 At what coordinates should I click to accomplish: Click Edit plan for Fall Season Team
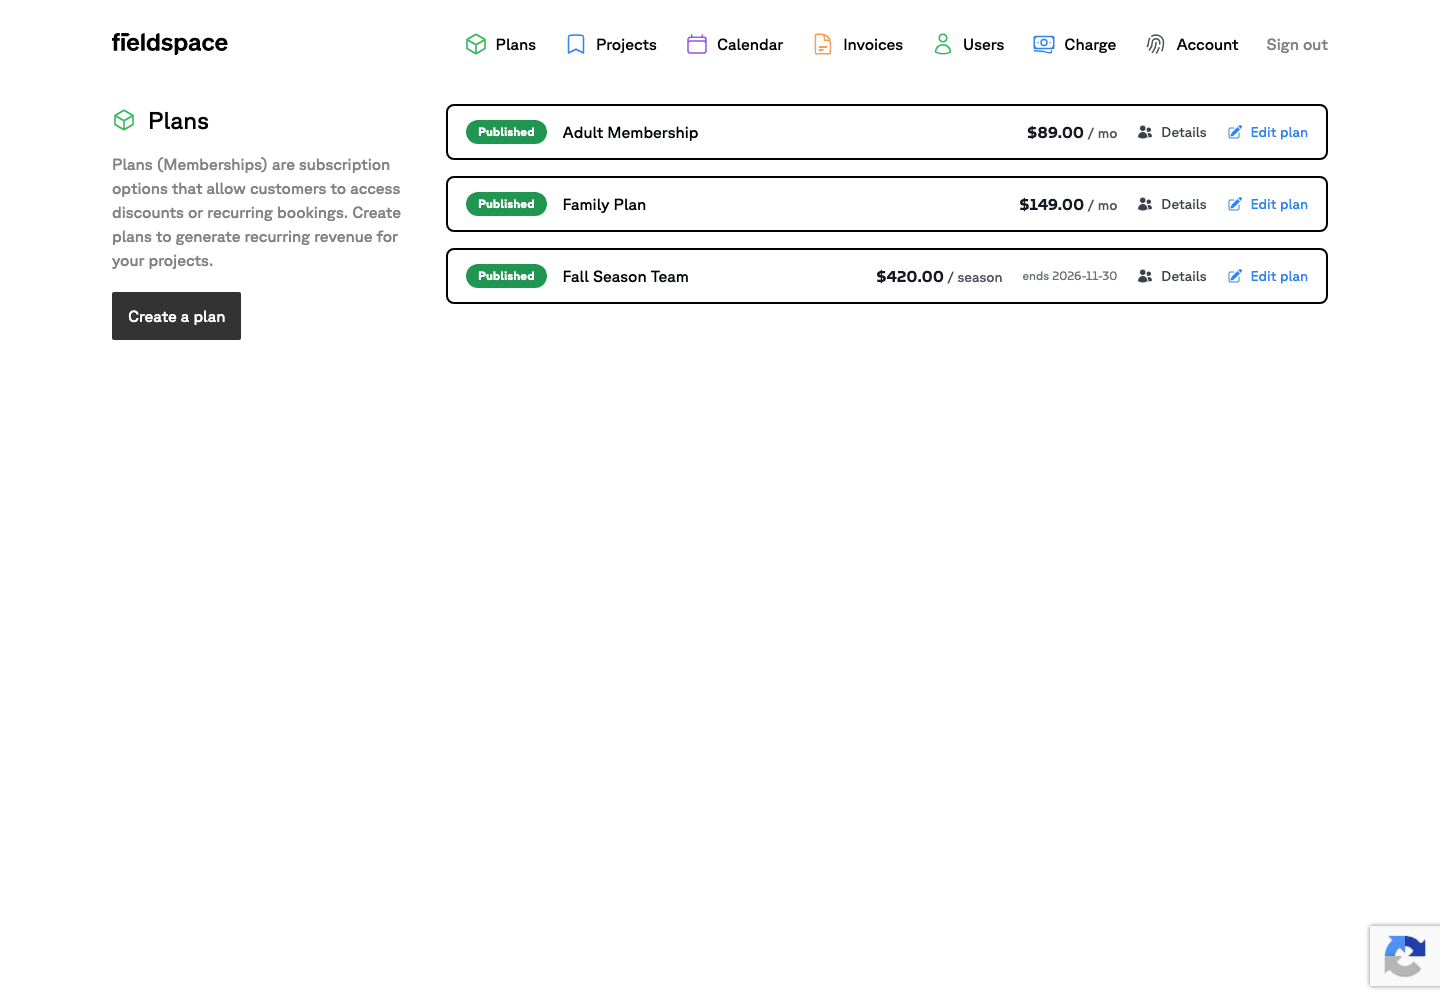click(x=1268, y=276)
